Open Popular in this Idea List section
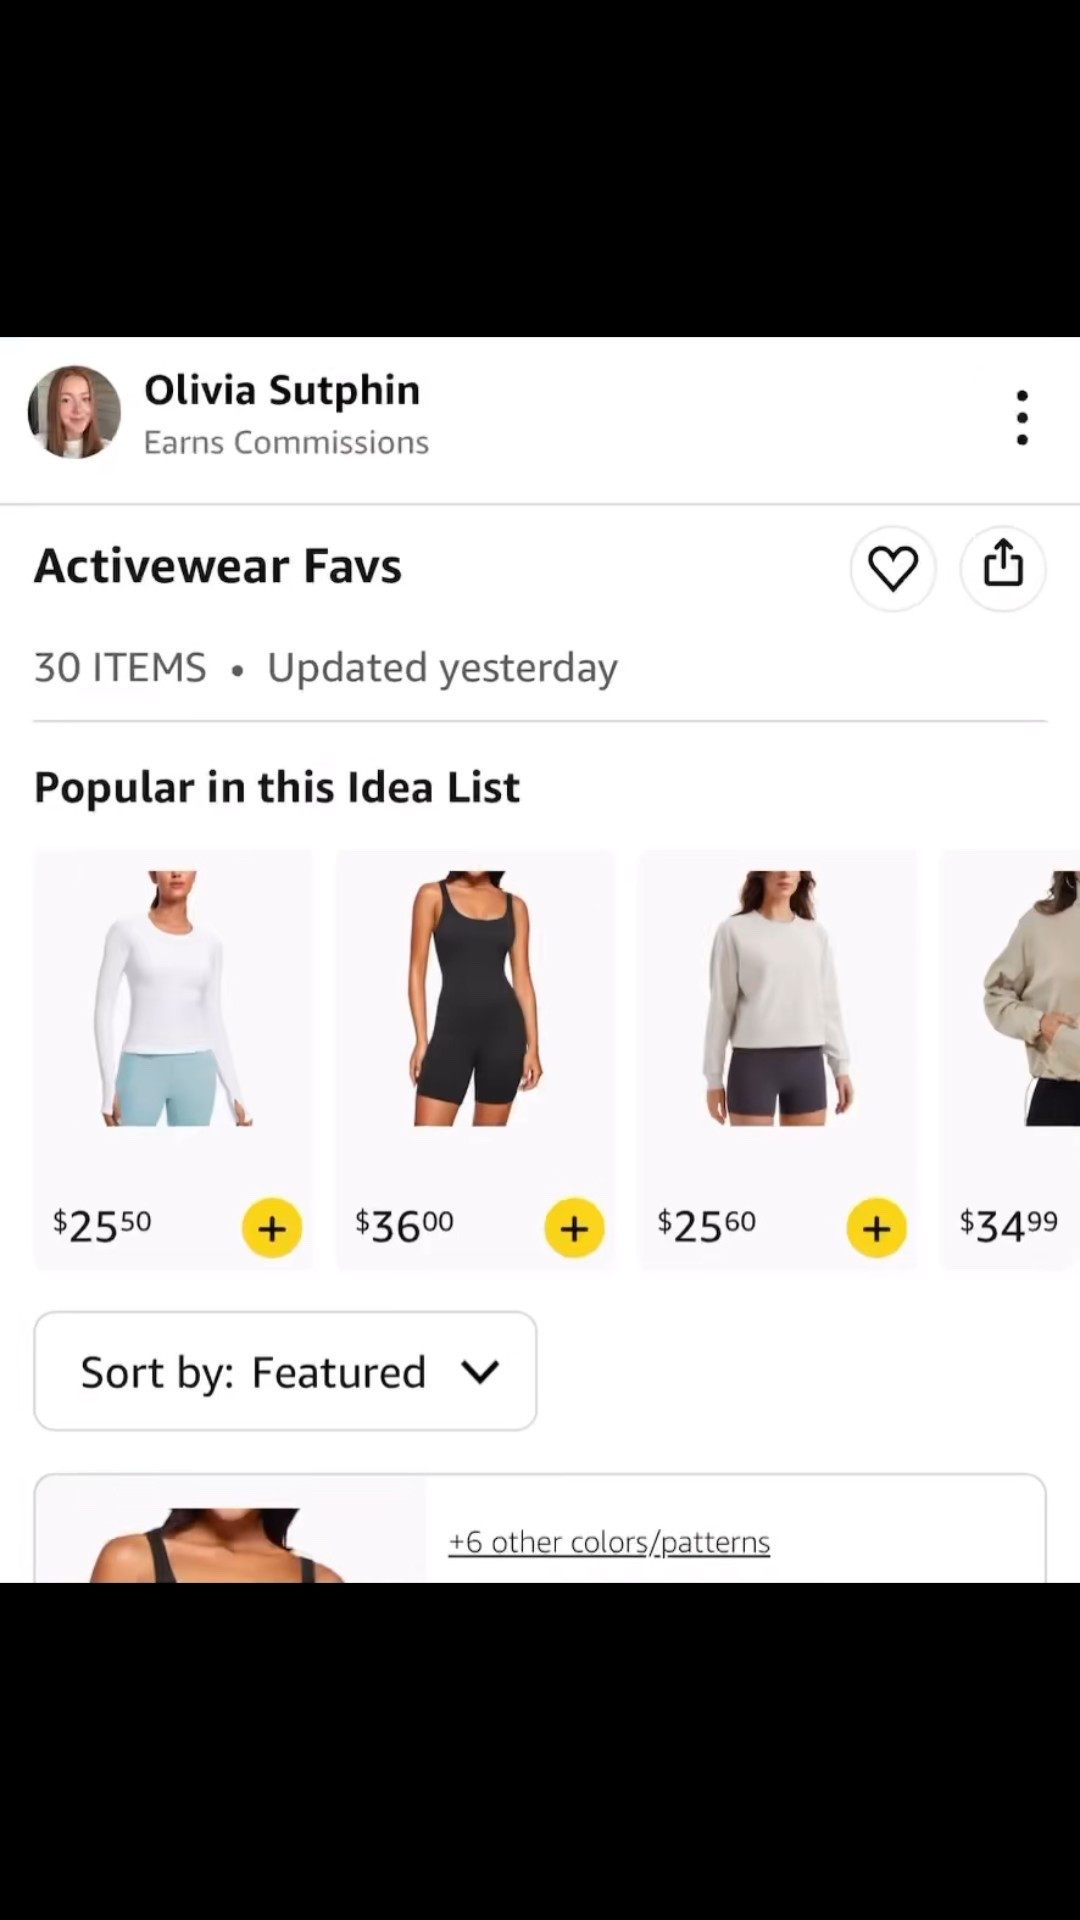The image size is (1080, 1920). tap(276, 787)
